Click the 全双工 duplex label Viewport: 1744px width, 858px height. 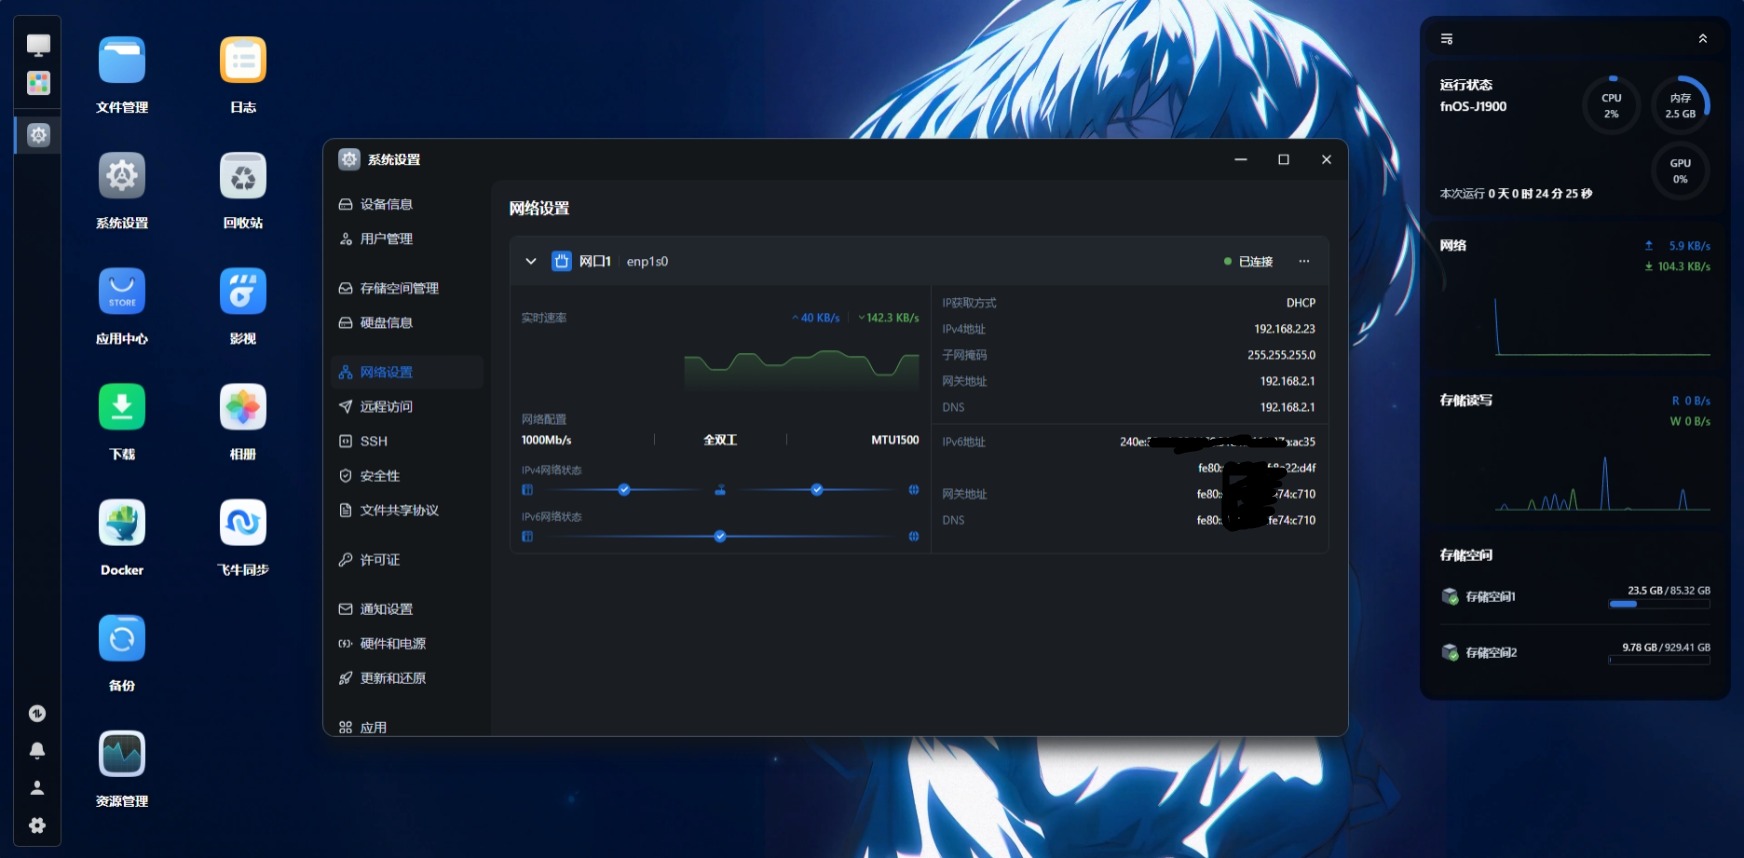pyautogui.click(x=720, y=440)
